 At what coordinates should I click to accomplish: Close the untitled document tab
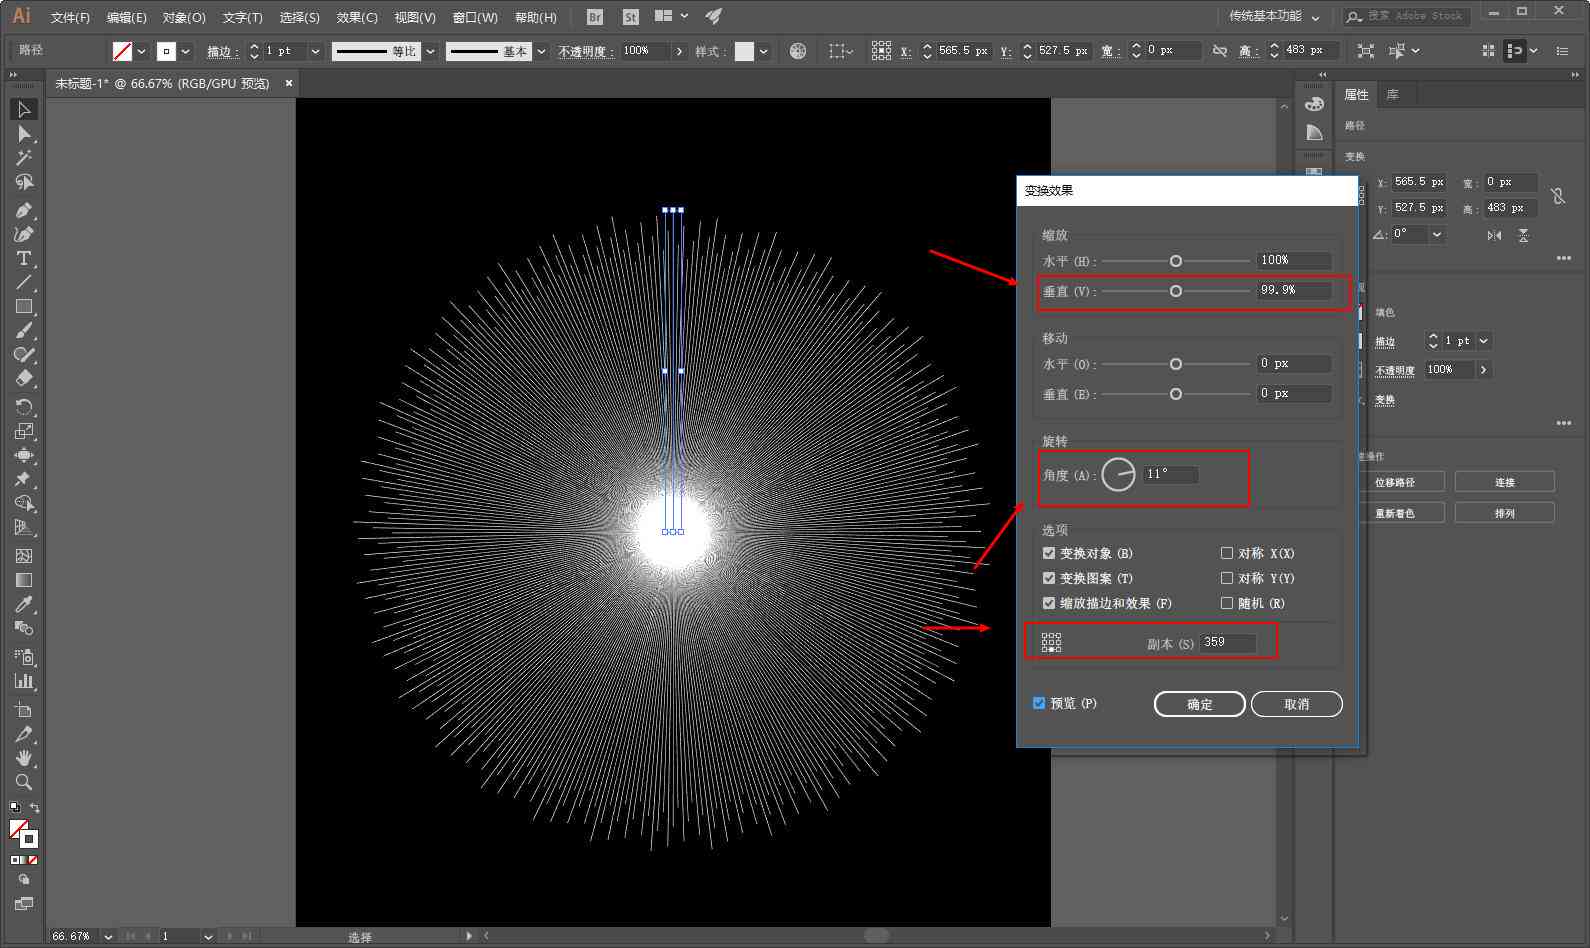pos(289,83)
